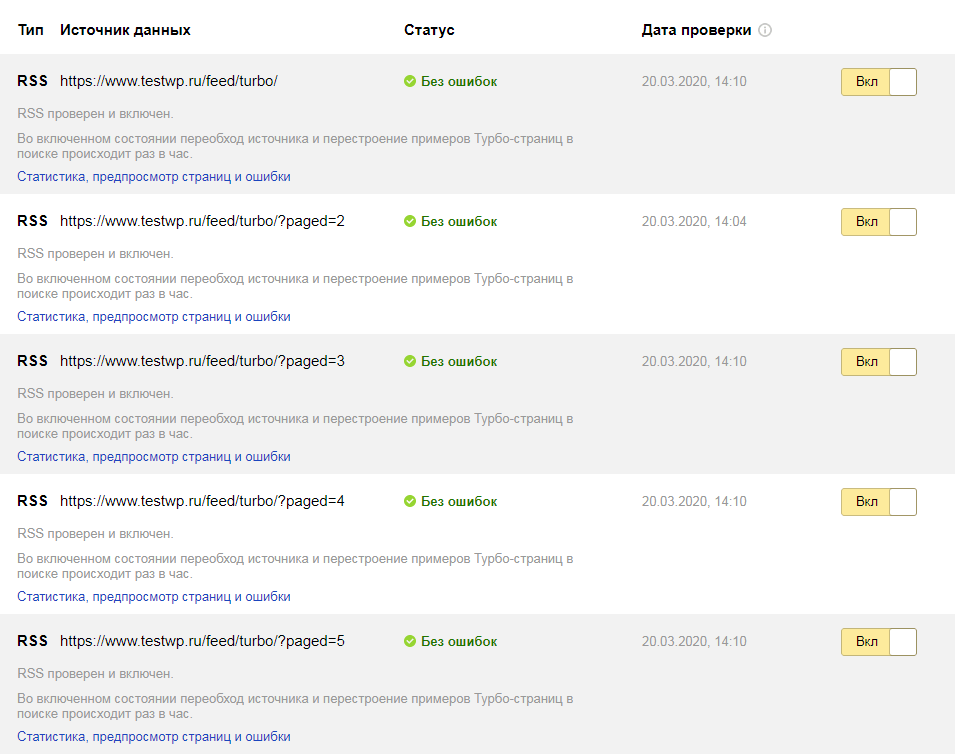Image resolution: width=955 pixels, height=754 pixels.
Task: Open statistics link under ?paged=3 row
Action: point(153,457)
